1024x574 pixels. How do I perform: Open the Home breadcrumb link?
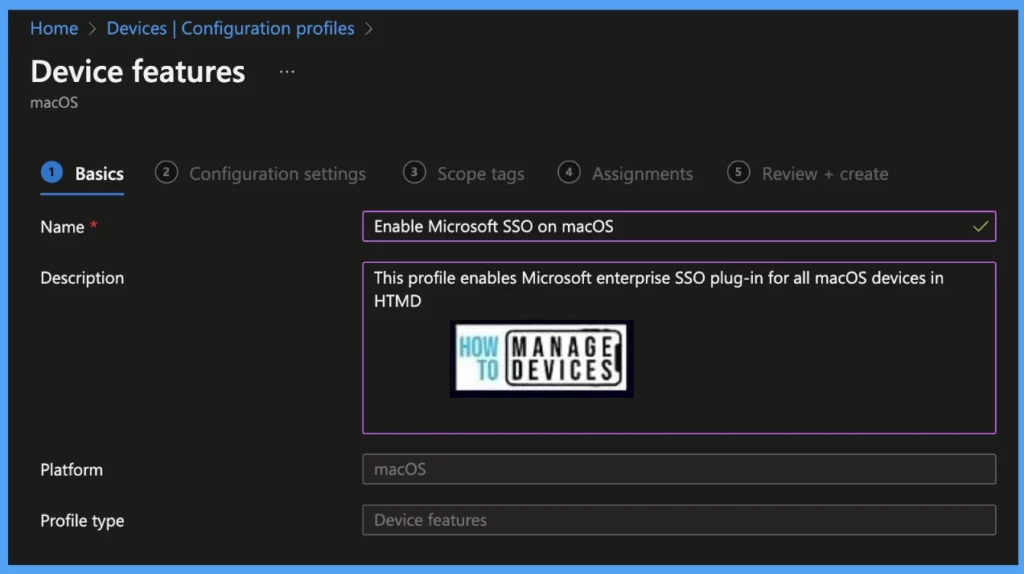[x=54, y=28]
